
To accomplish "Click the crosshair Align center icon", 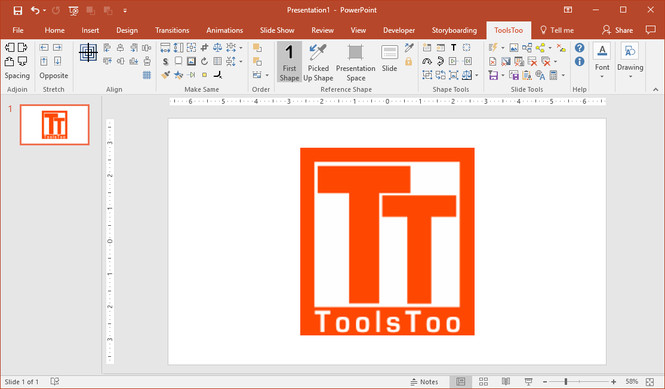I will pos(88,53).
